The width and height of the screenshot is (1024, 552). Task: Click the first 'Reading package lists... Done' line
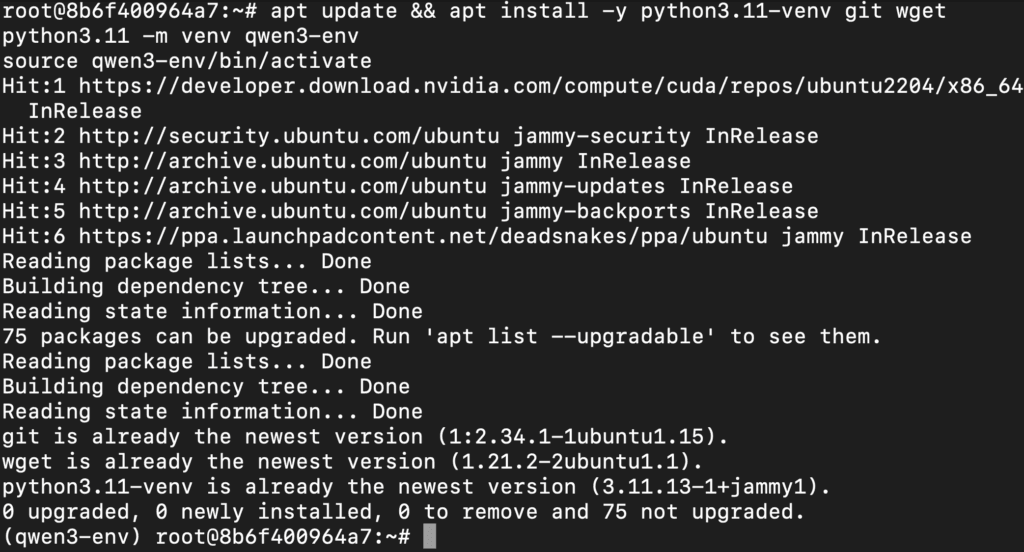point(187,261)
